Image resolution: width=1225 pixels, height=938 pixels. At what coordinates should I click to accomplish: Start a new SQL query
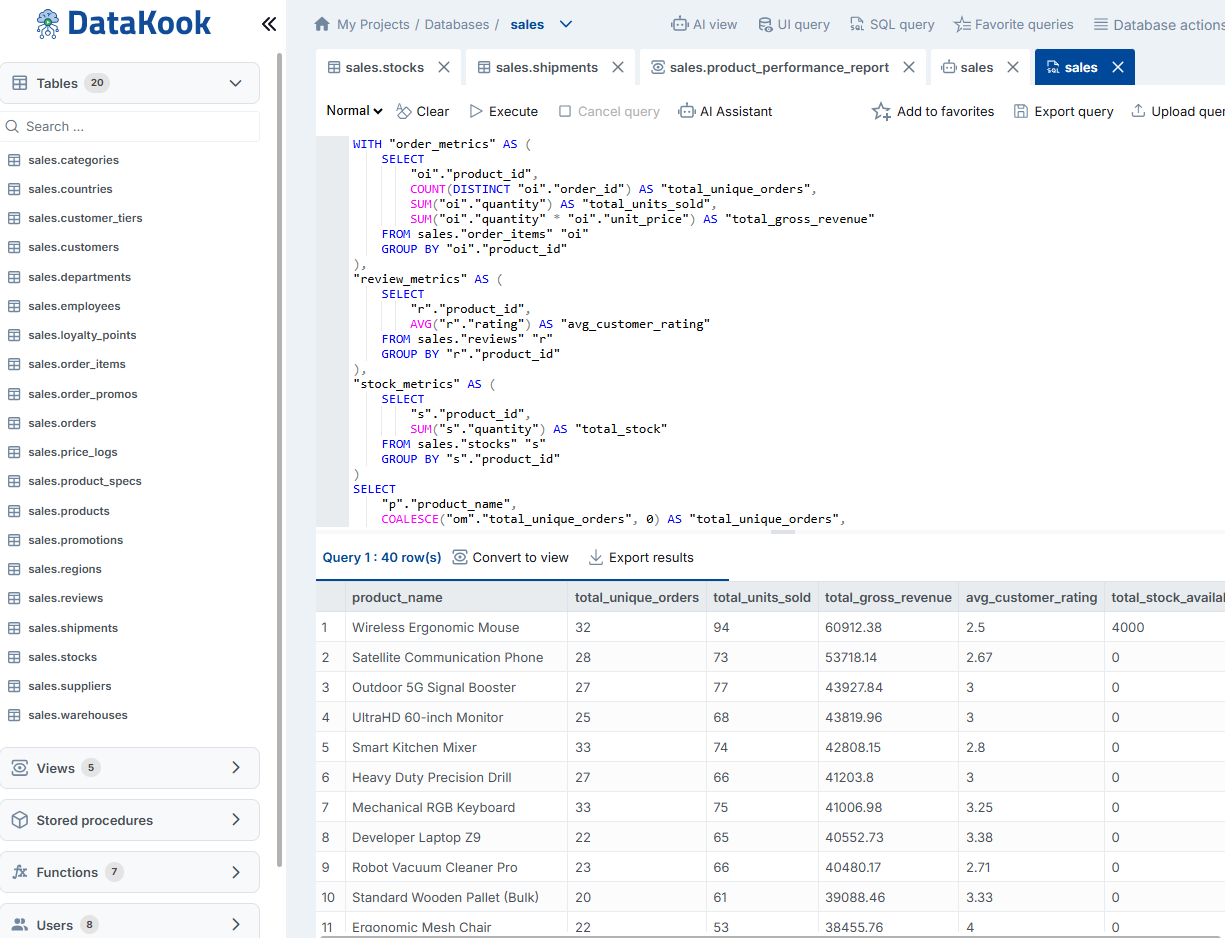(891, 24)
